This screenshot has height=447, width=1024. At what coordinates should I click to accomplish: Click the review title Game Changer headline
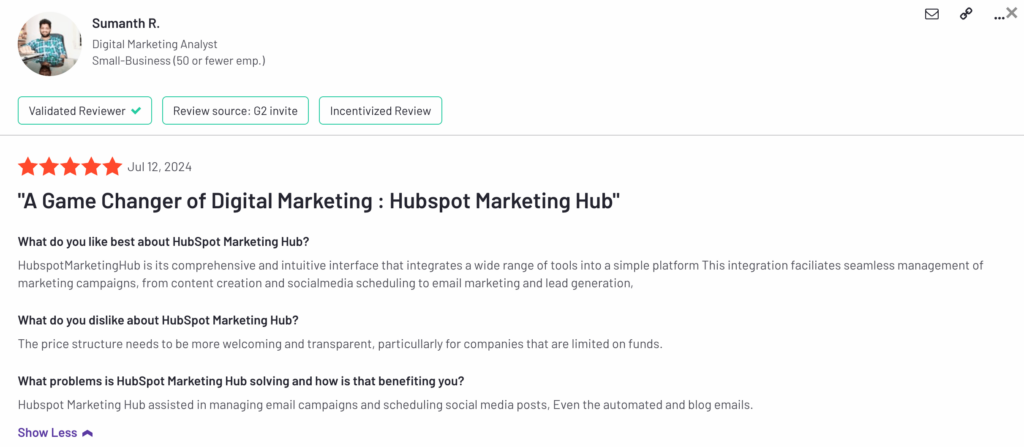click(319, 202)
